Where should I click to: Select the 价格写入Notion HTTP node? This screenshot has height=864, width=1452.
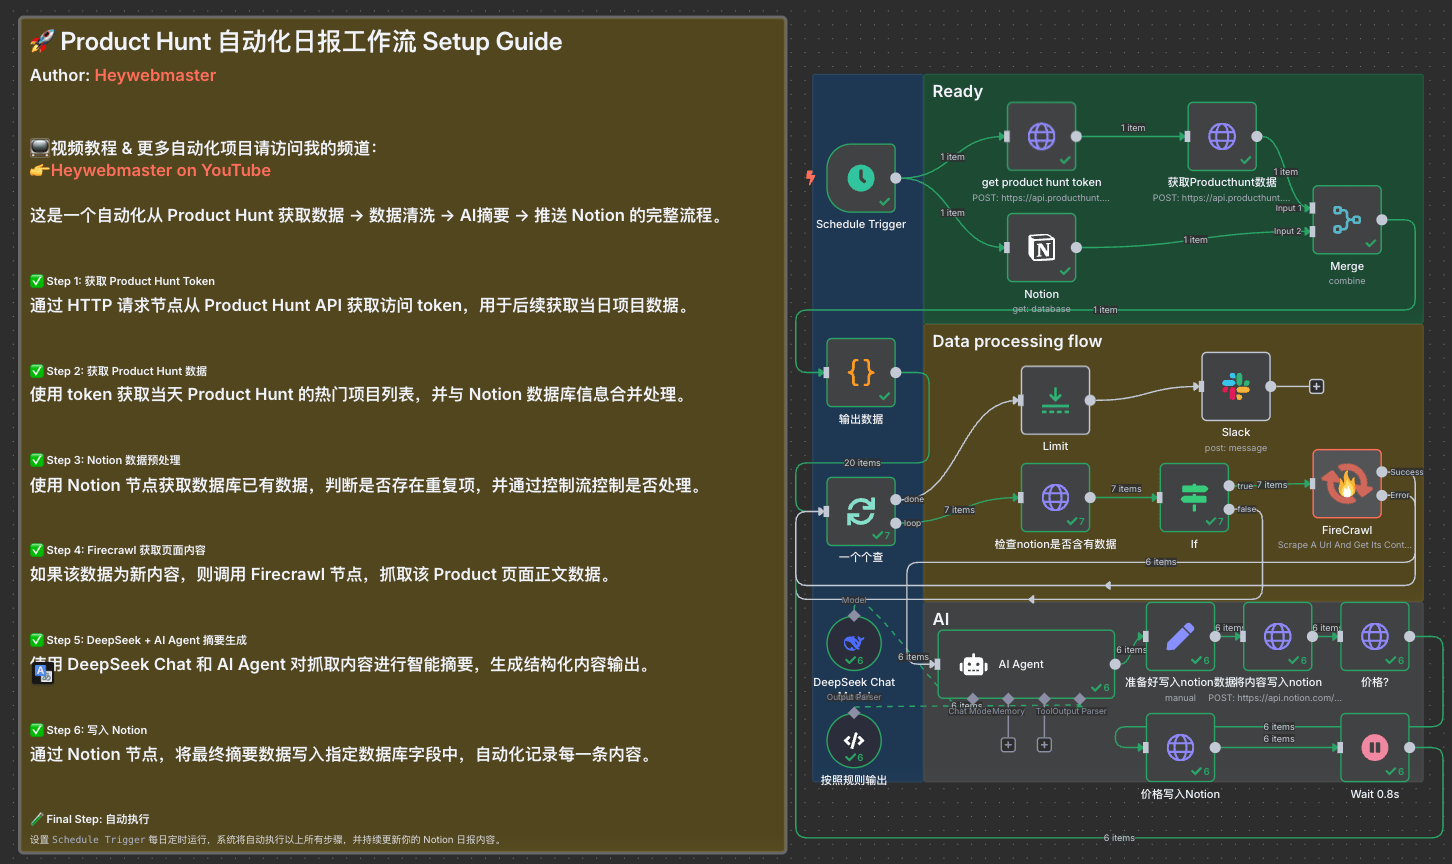[x=1182, y=747]
